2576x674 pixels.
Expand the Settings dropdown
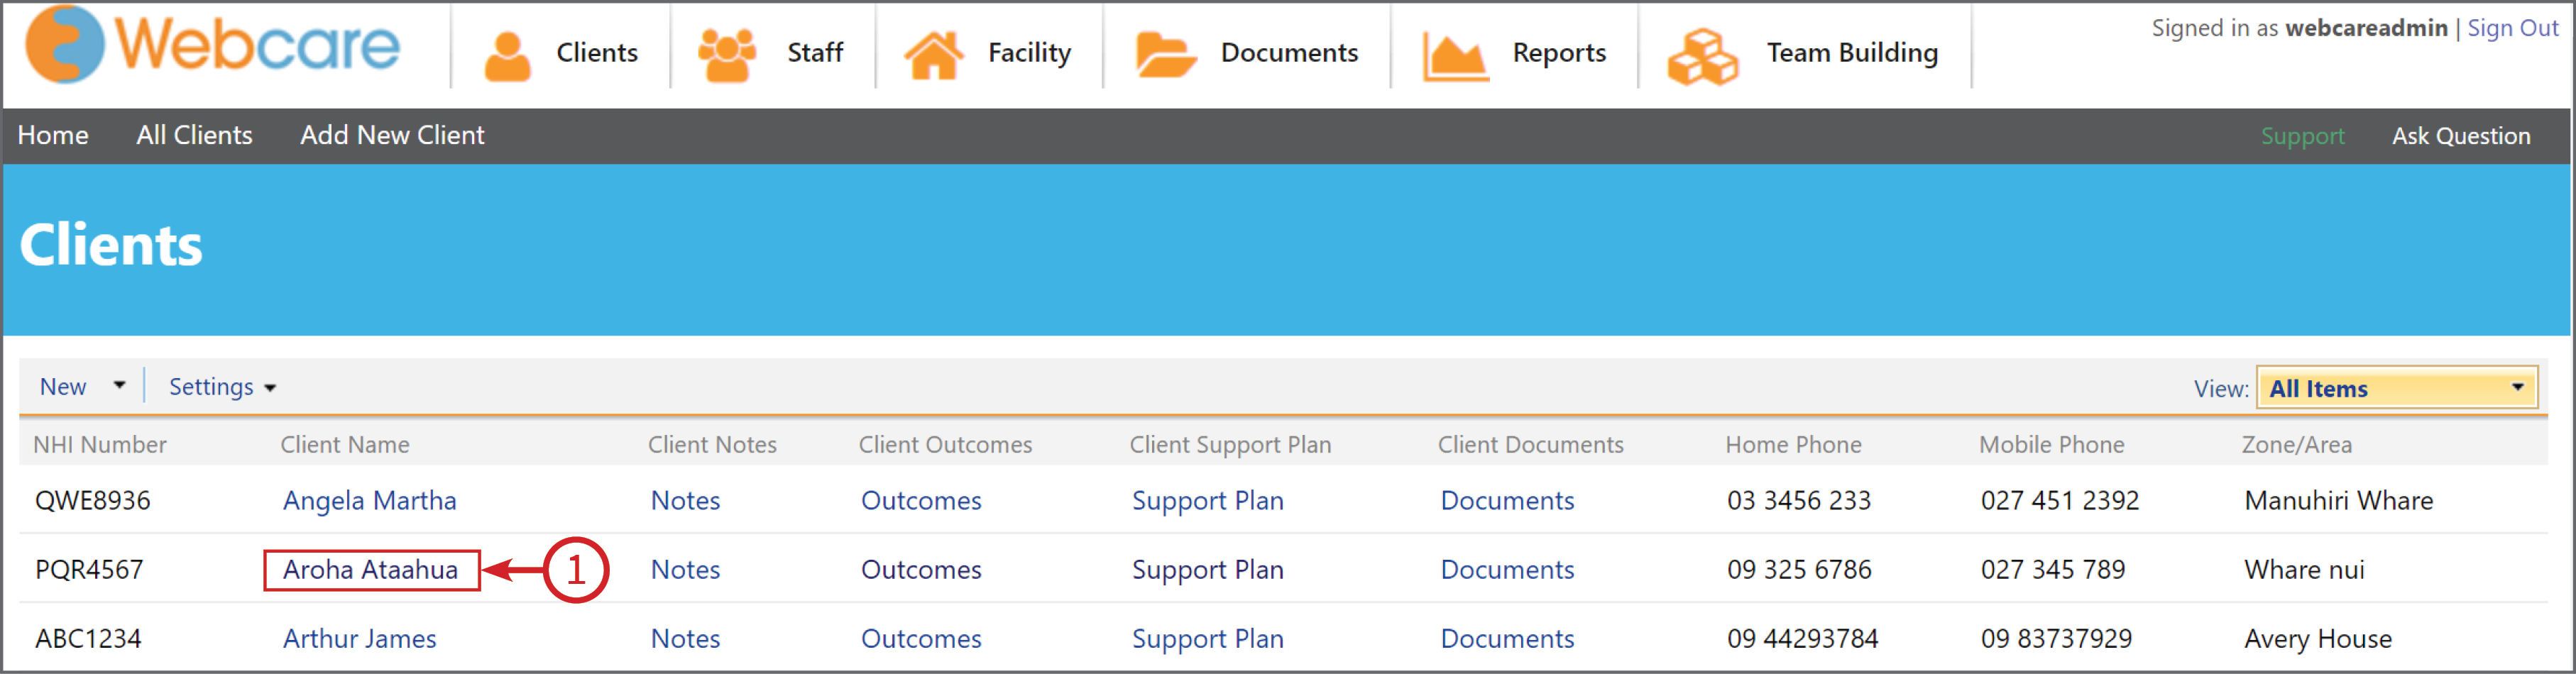click(x=221, y=386)
